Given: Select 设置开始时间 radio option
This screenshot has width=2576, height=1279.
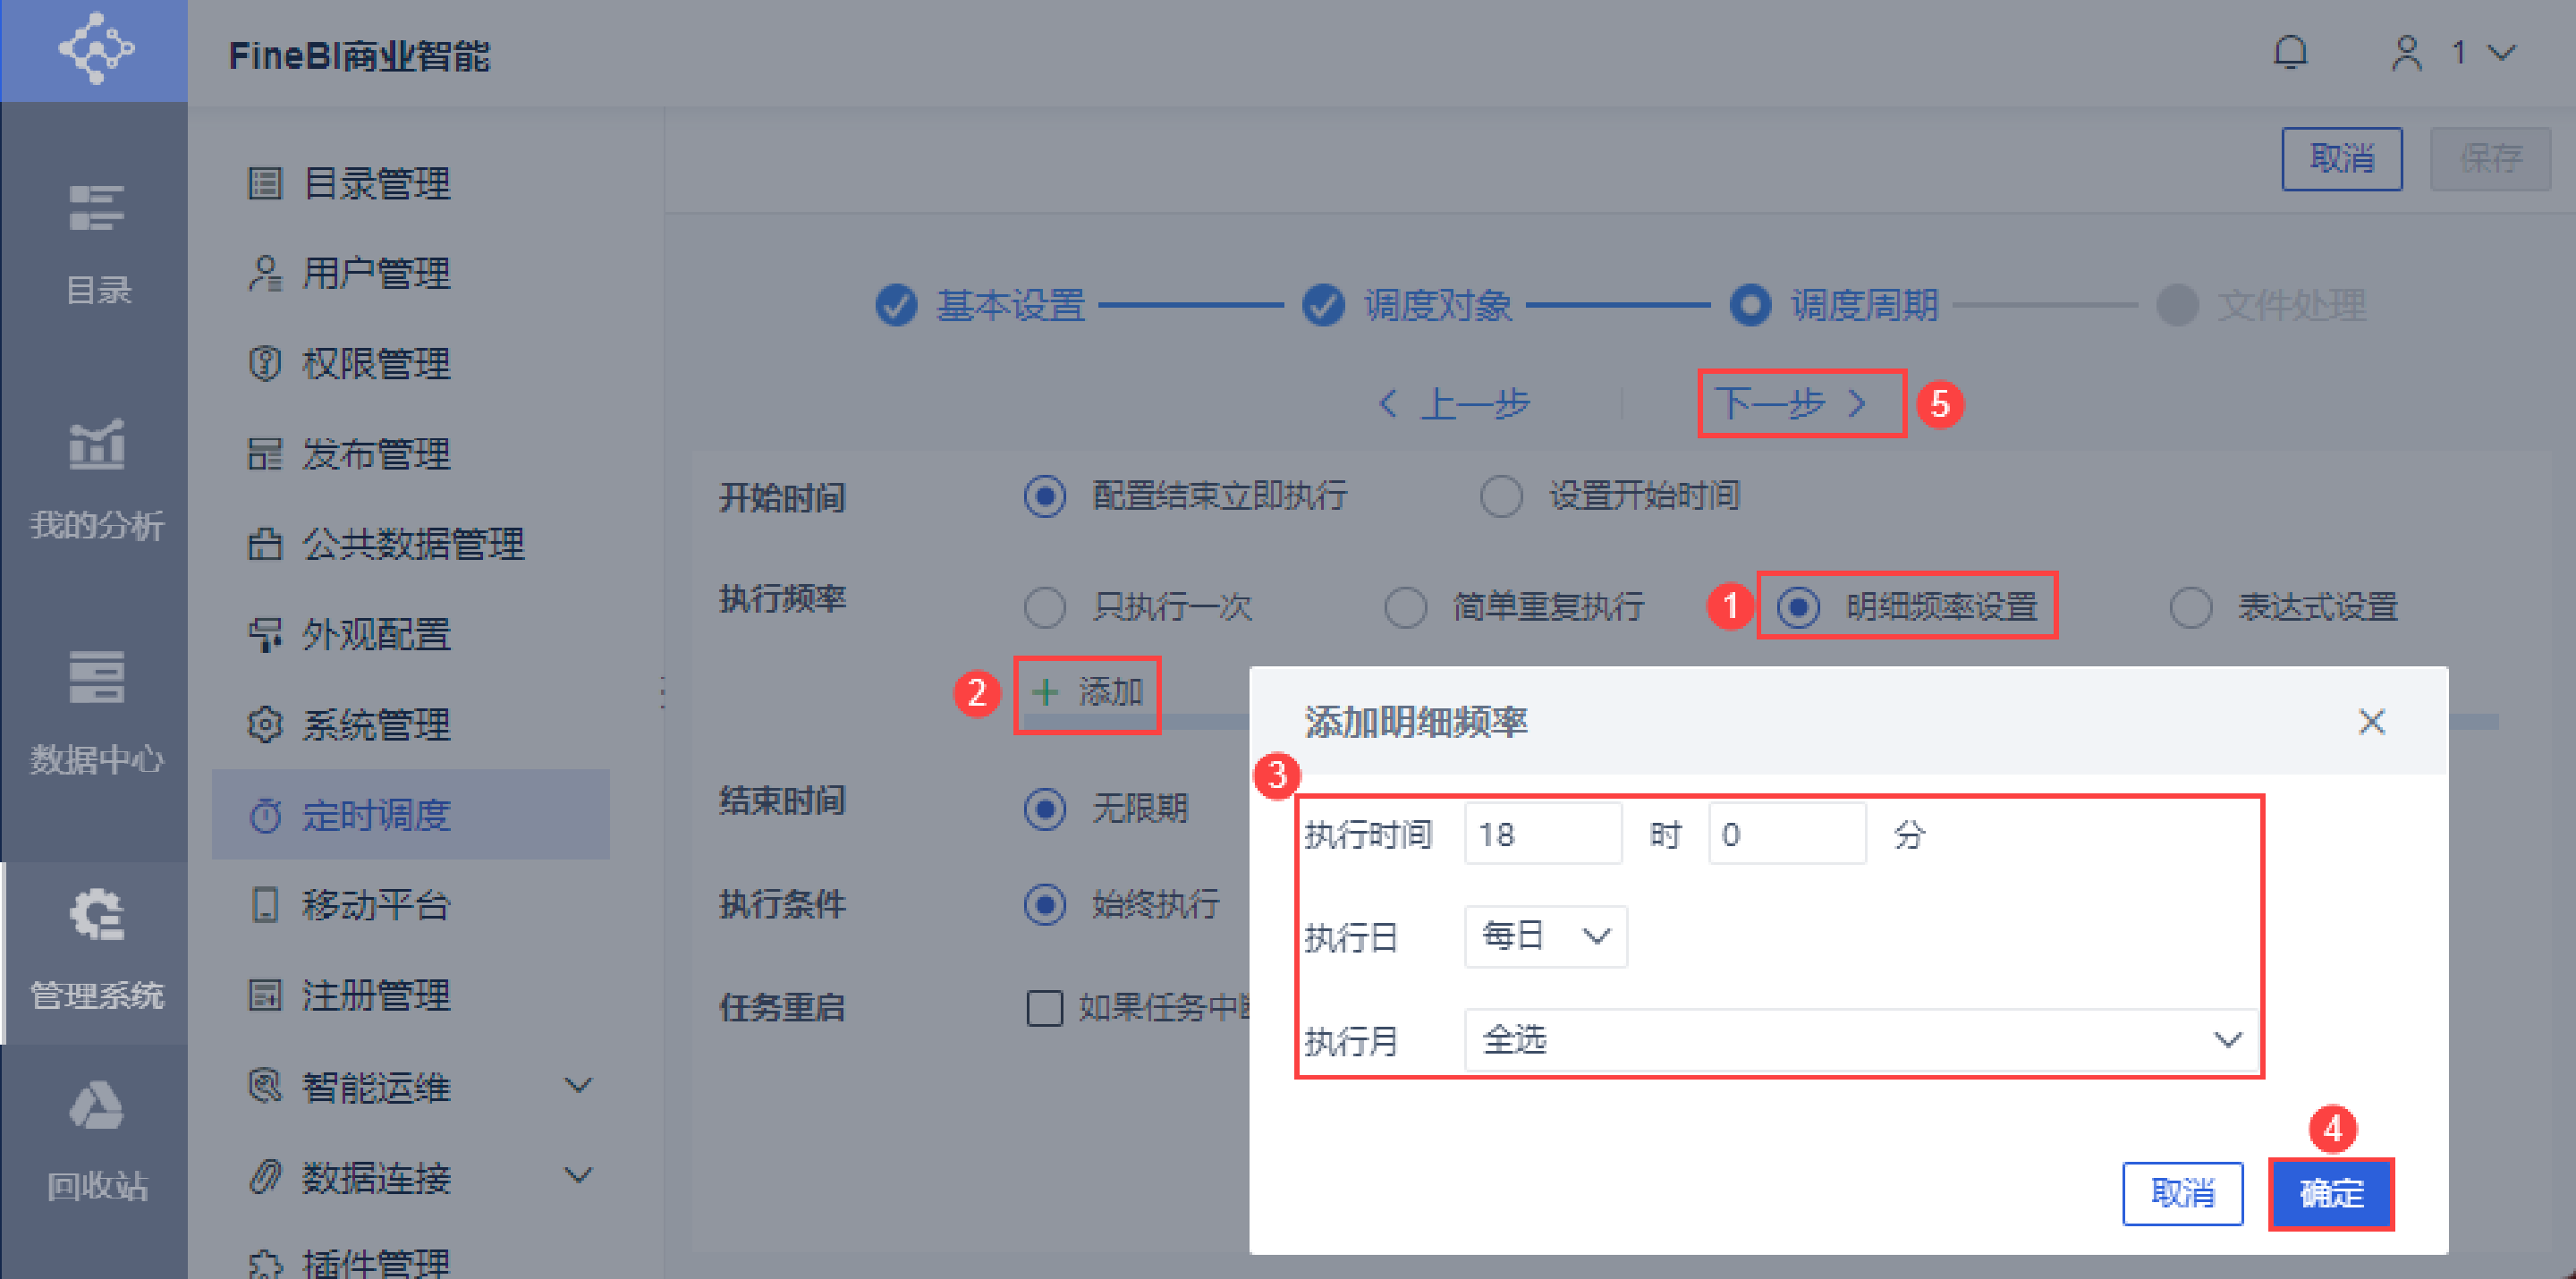Looking at the screenshot, I should point(1500,496).
